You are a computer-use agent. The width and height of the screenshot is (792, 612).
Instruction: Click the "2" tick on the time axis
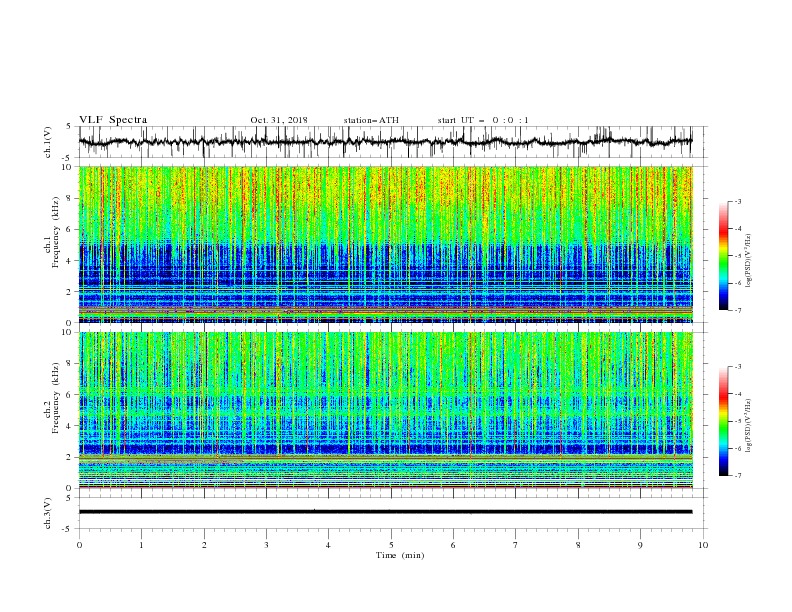(204, 545)
